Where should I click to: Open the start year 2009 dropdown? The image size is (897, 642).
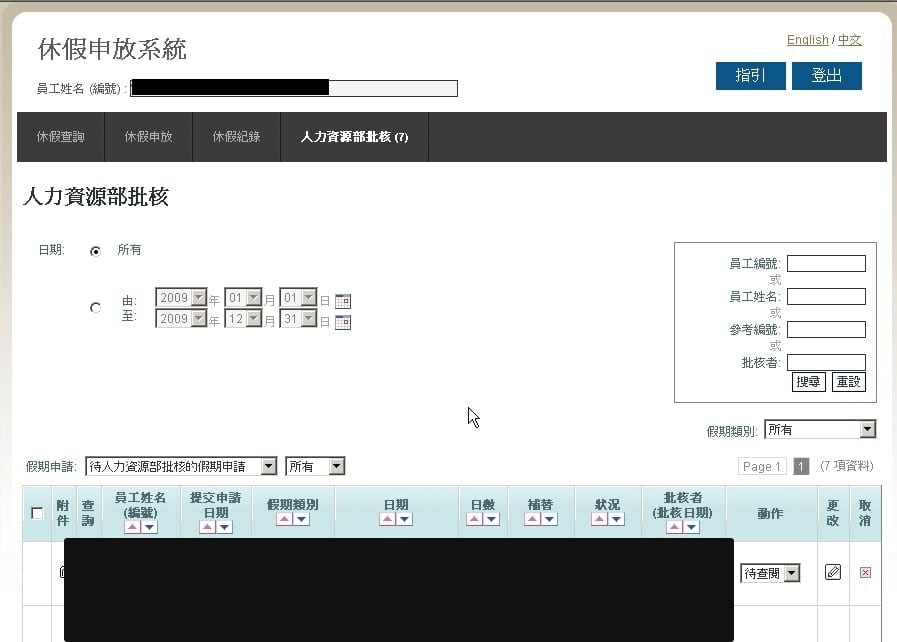pos(181,298)
